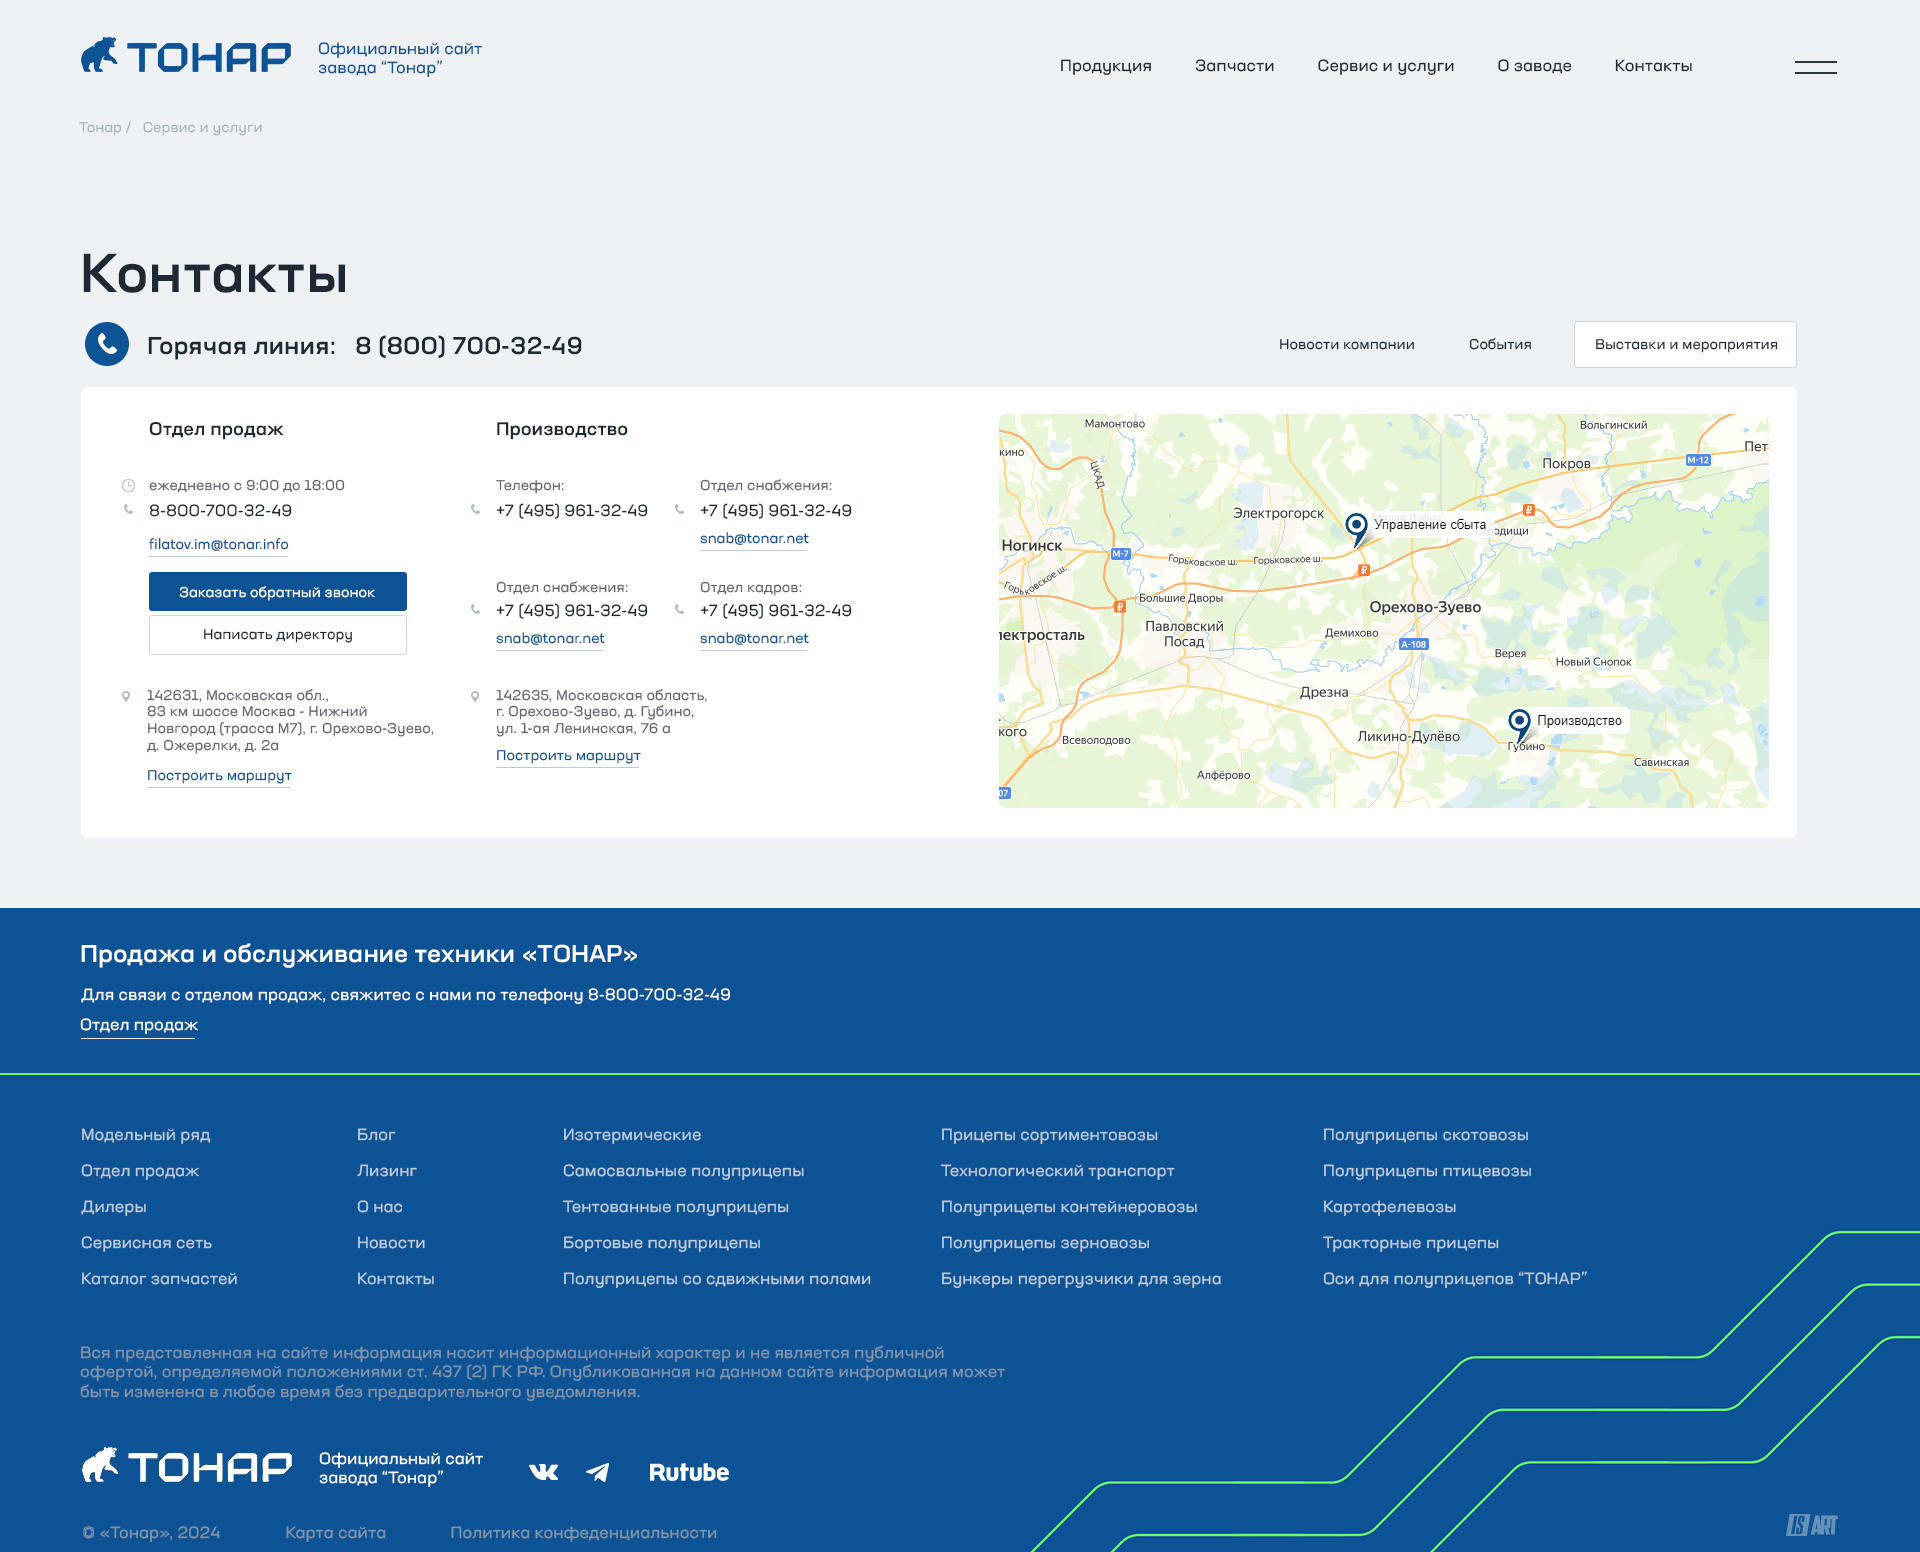Click the Производство map pin
Image resolution: width=1920 pixels, height=1552 pixels.
point(1519,725)
